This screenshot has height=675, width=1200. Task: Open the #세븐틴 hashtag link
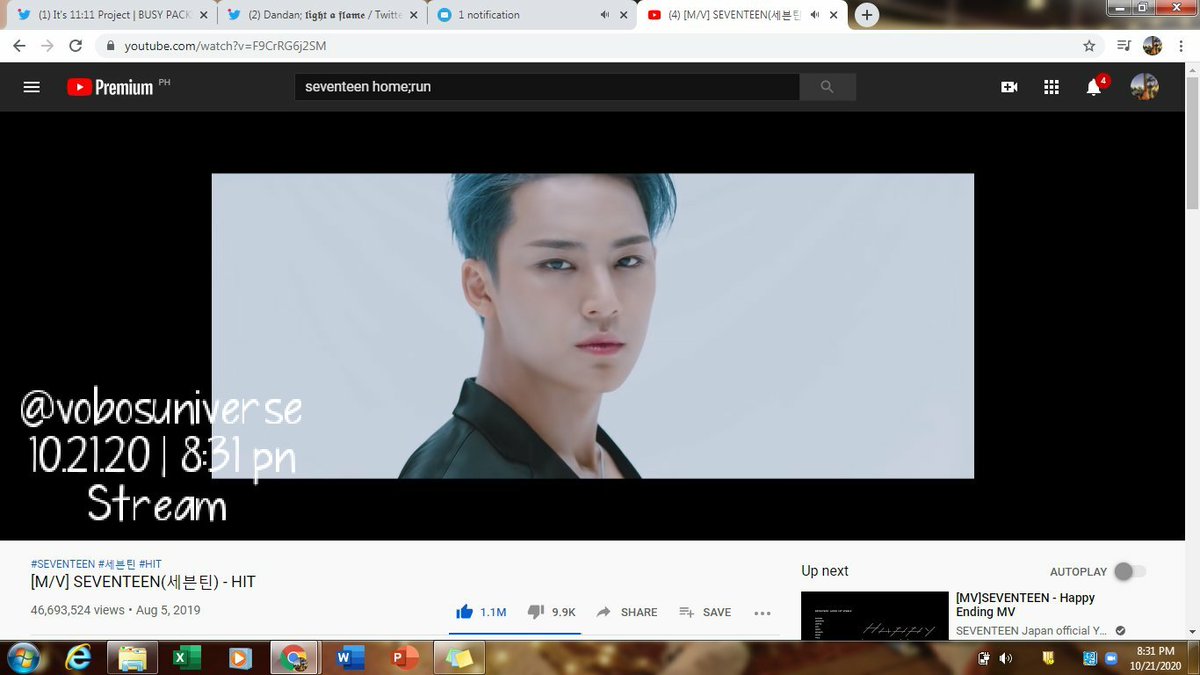coord(117,565)
